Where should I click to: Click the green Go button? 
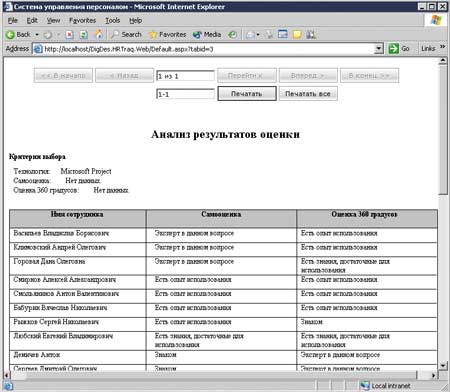(399, 49)
